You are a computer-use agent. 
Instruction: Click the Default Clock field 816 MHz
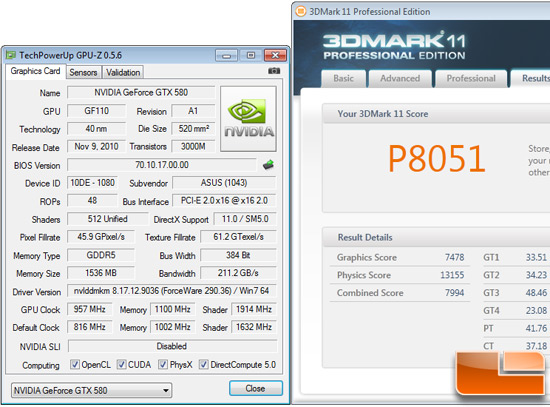[x=89, y=327]
